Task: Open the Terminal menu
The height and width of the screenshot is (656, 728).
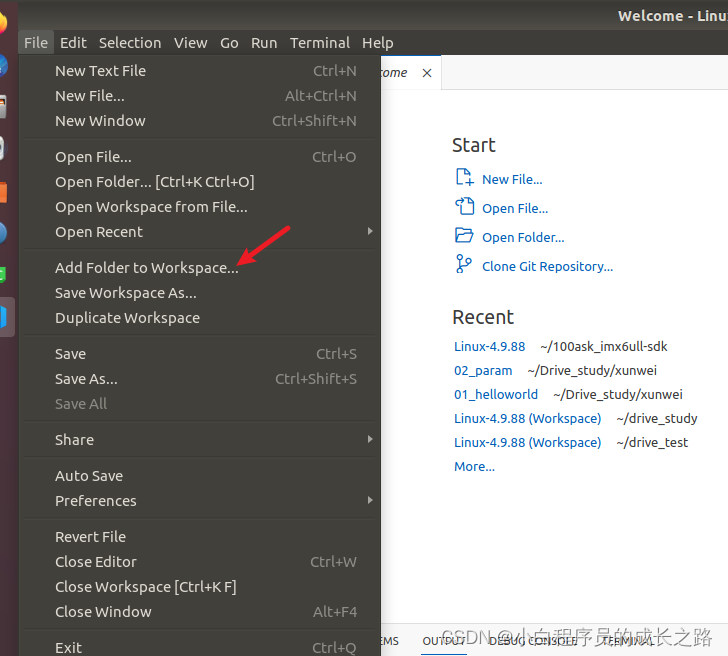Action: click(x=320, y=43)
